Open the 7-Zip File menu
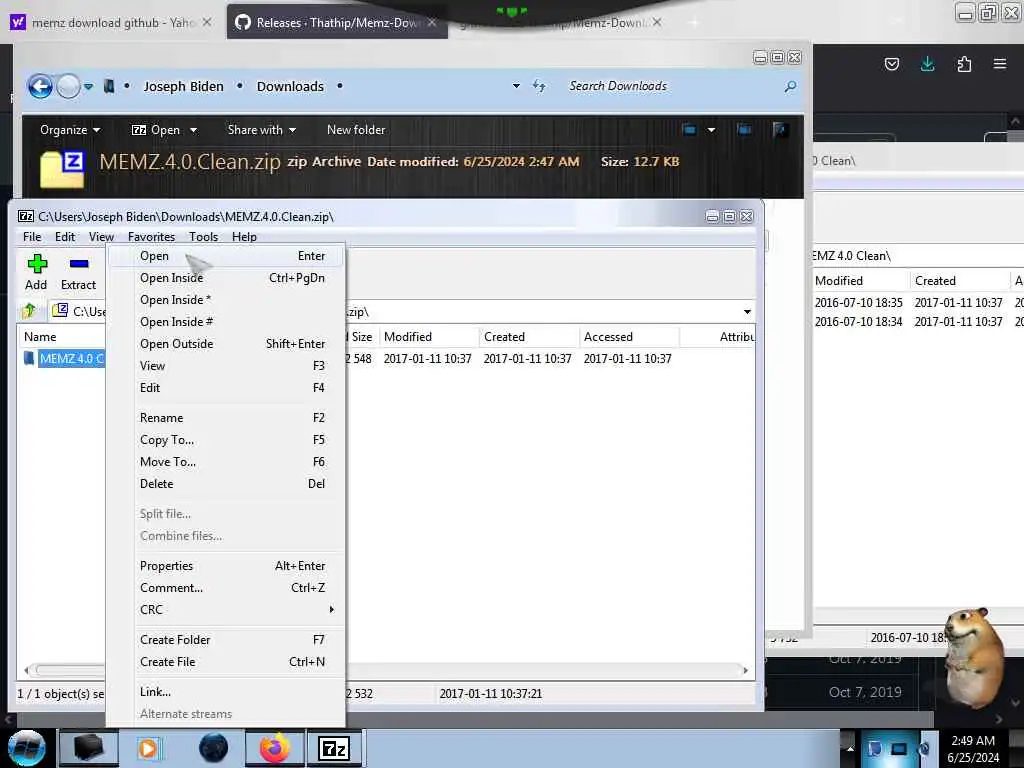1024x768 pixels. point(32,236)
